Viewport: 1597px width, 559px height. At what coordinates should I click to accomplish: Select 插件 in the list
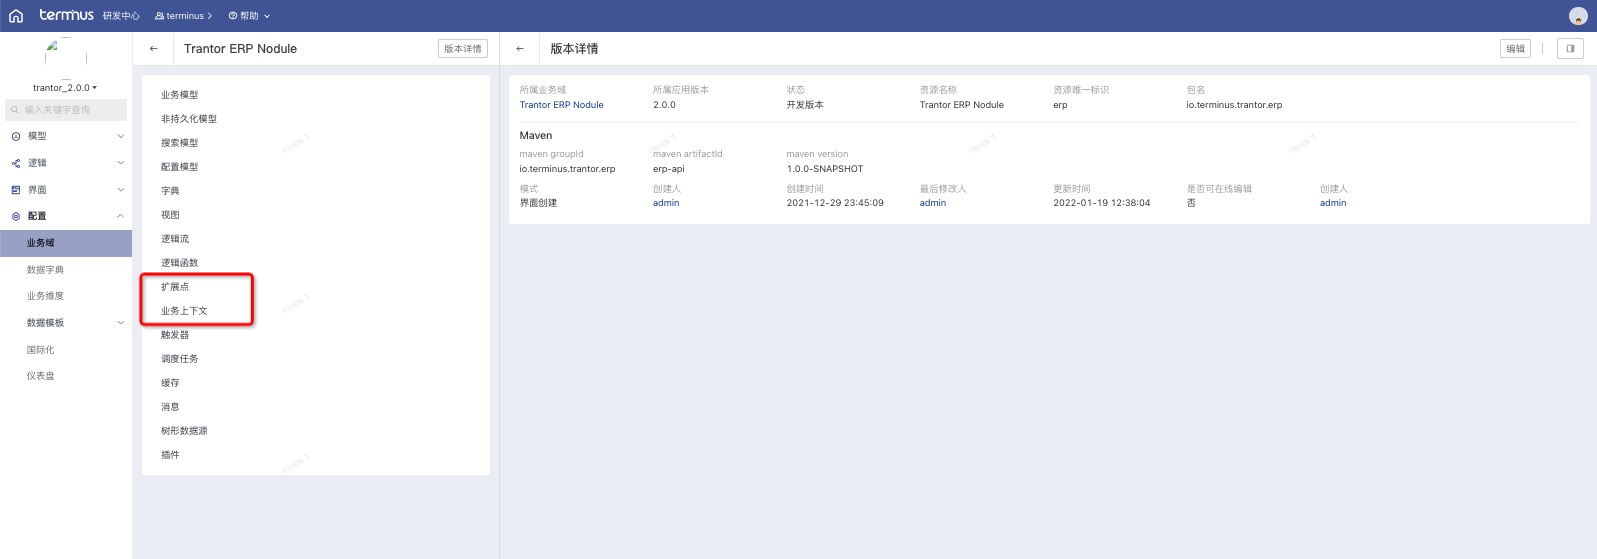point(170,455)
